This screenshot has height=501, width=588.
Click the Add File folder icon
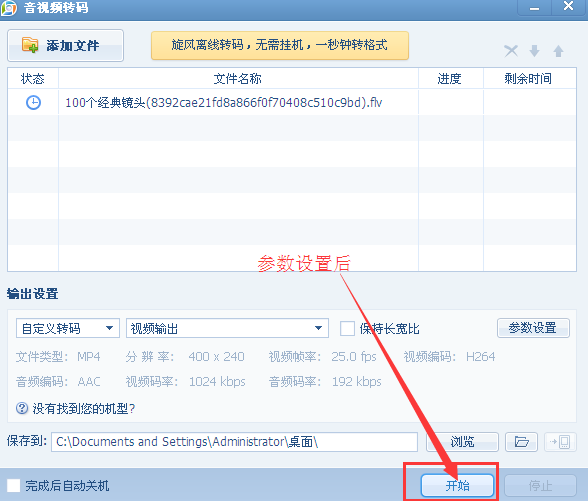[x=30, y=45]
